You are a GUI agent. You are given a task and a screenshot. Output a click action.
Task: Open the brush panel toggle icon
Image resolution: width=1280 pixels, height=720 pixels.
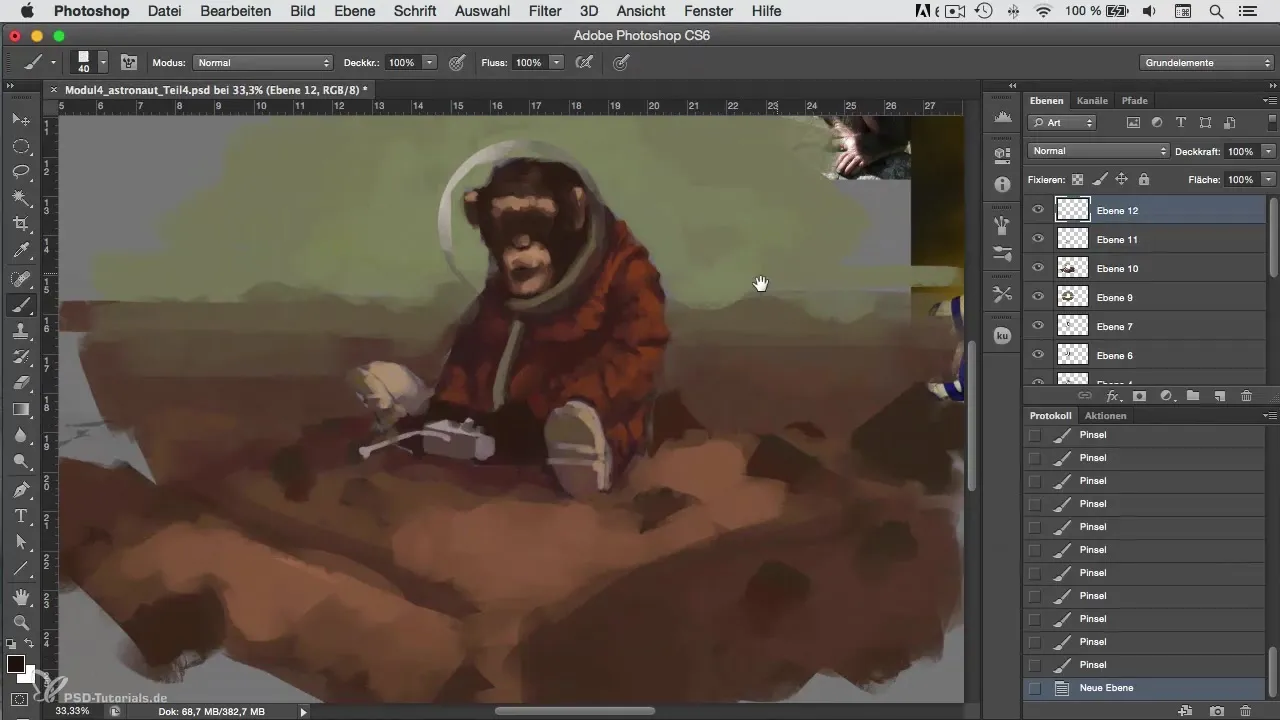[129, 62]
